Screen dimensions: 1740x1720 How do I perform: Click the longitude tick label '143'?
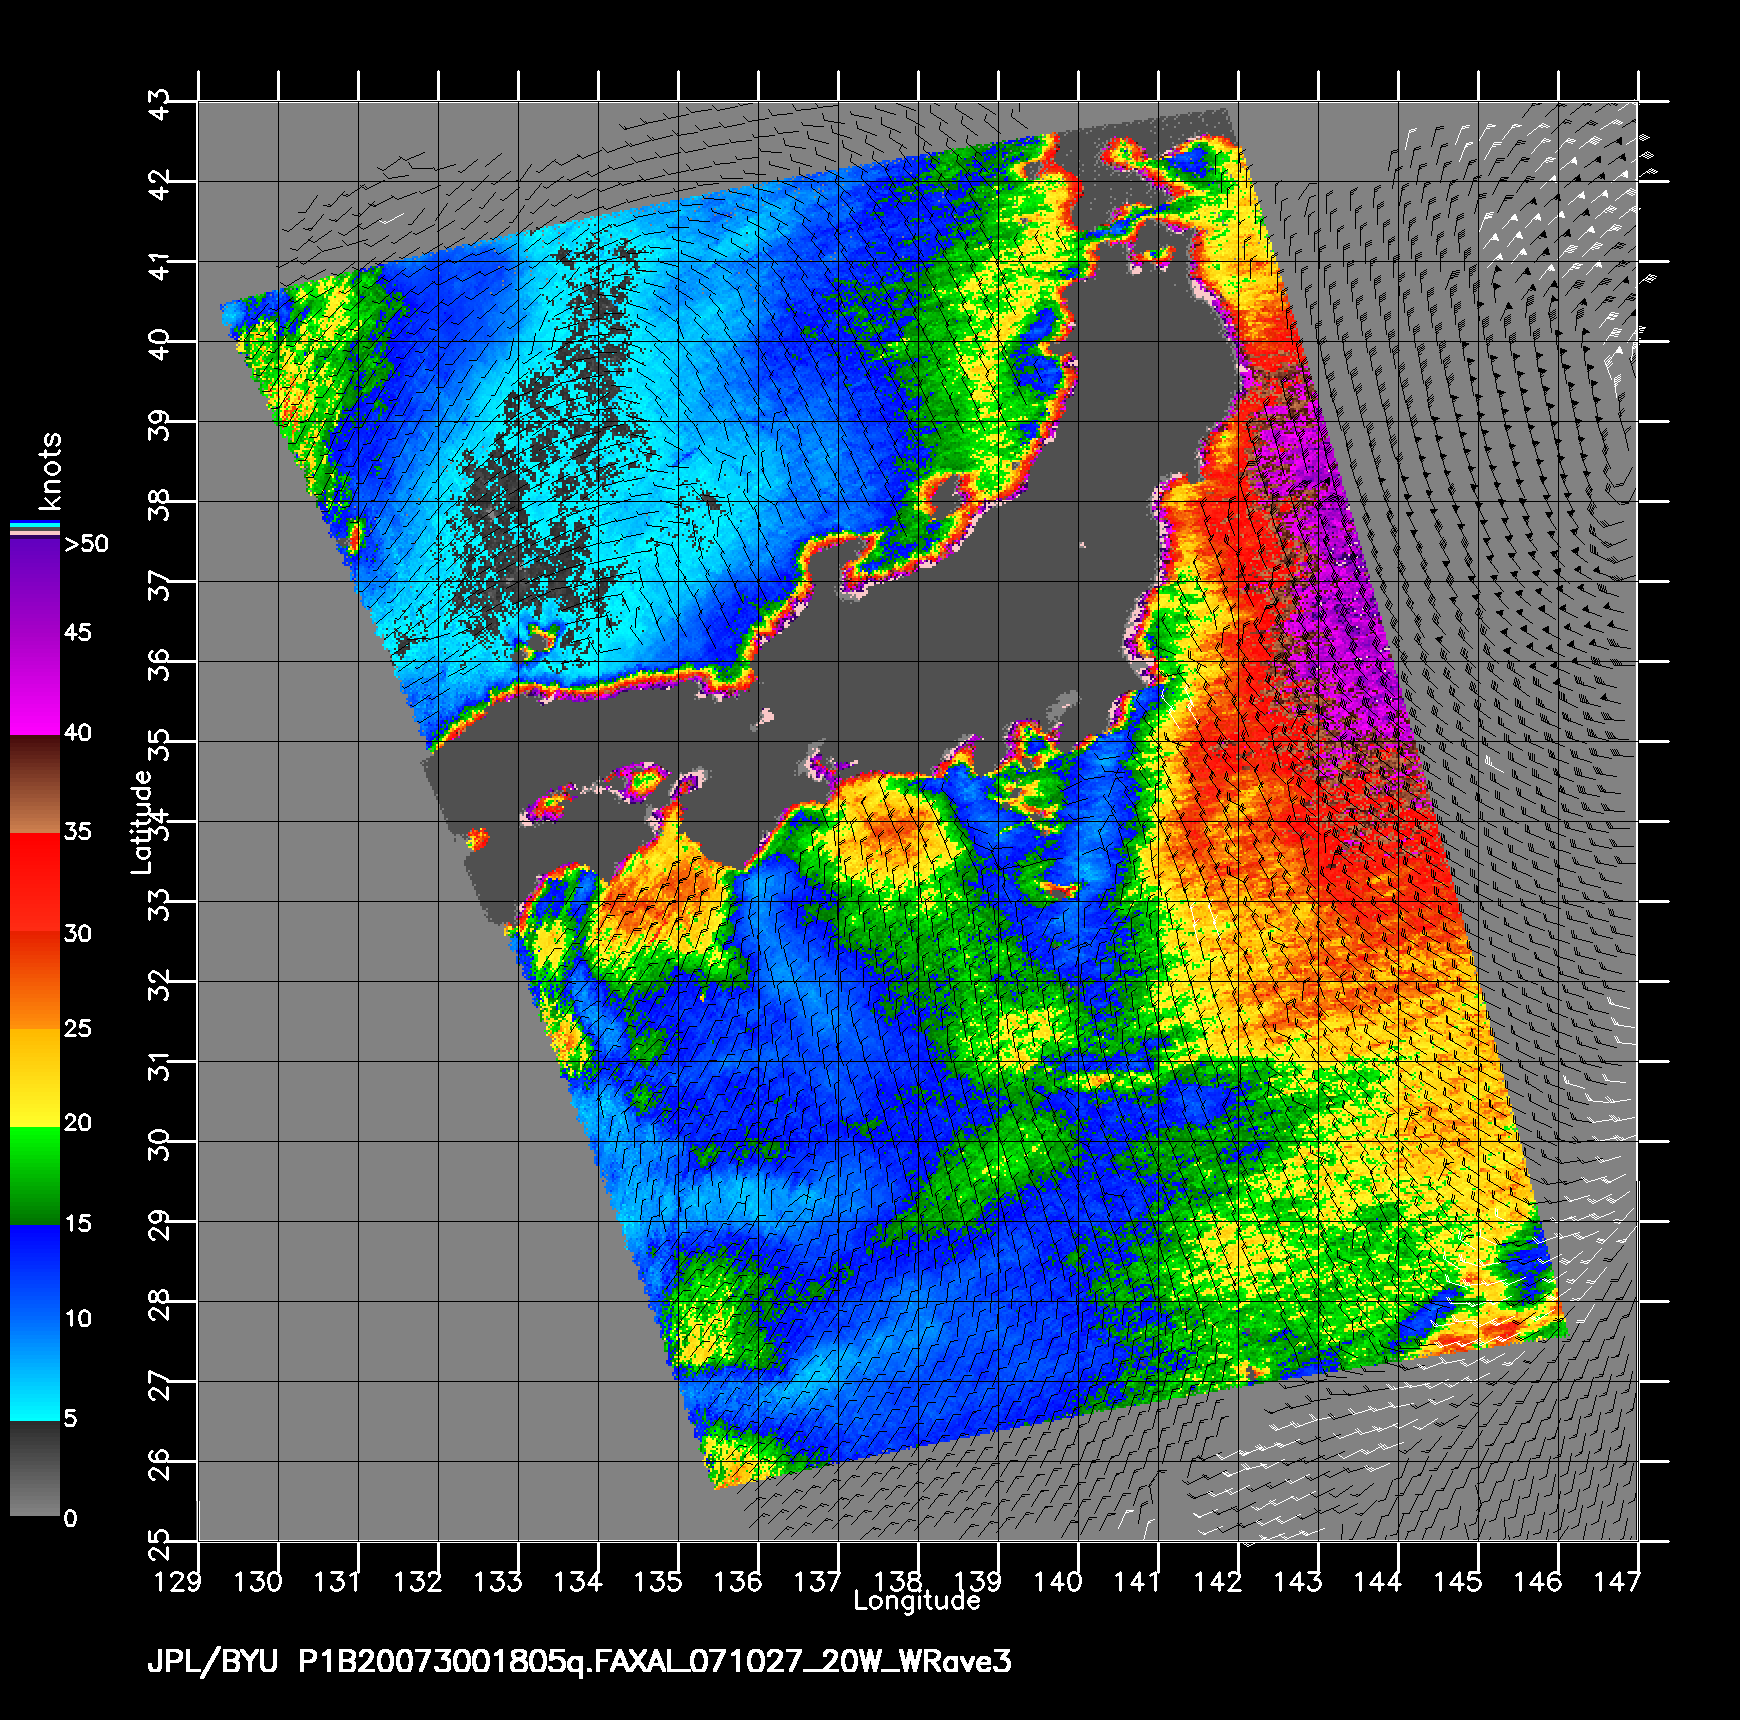[x=1298, y=1581]
